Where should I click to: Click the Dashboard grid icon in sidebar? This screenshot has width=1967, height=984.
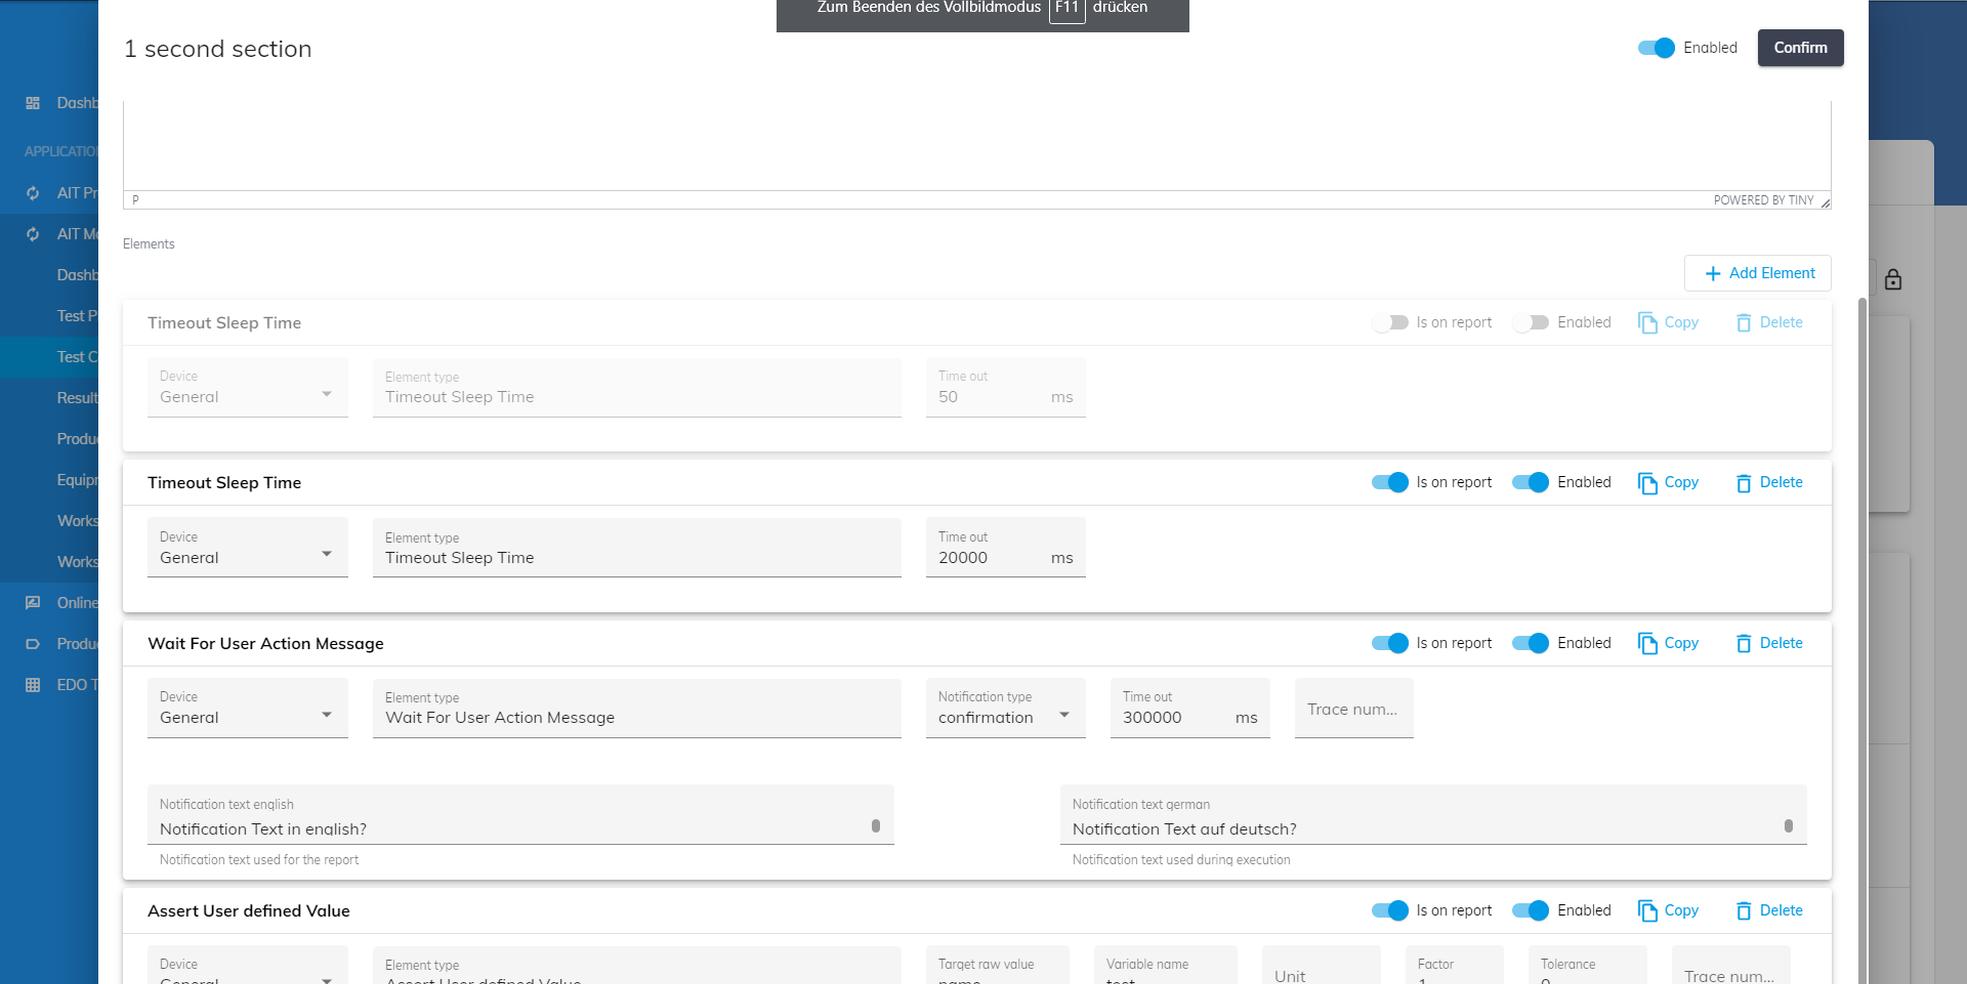[x=33, y=103]
